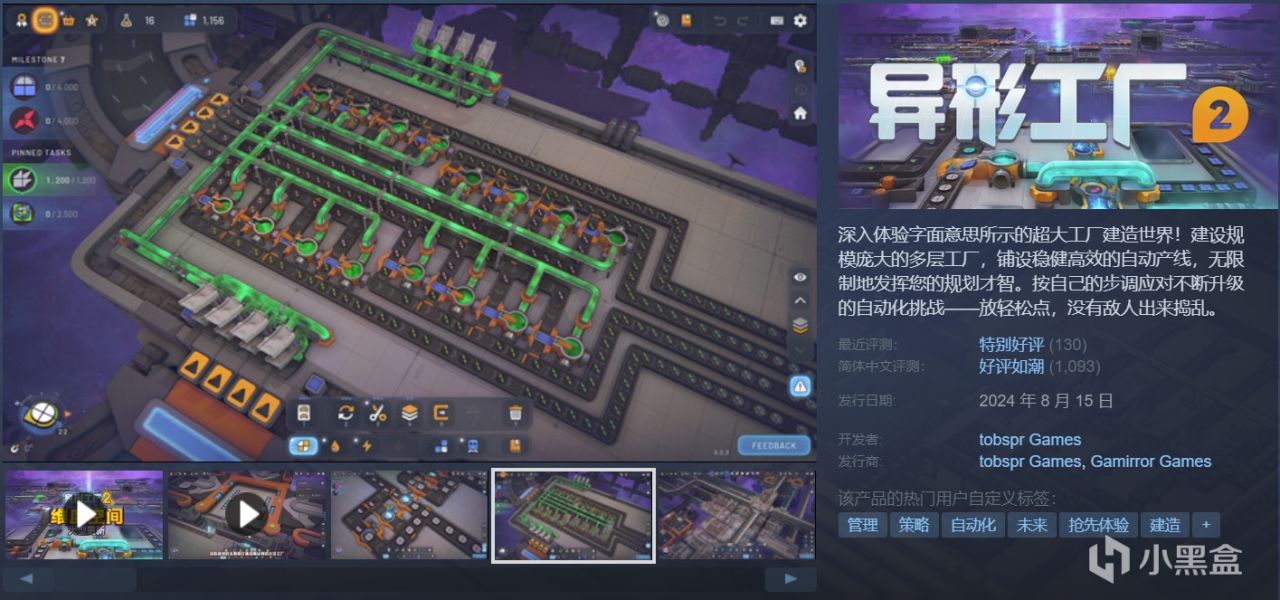Open the orange blueprint book build category
The image size is (1280, 600).
click(x=515, y=446)
